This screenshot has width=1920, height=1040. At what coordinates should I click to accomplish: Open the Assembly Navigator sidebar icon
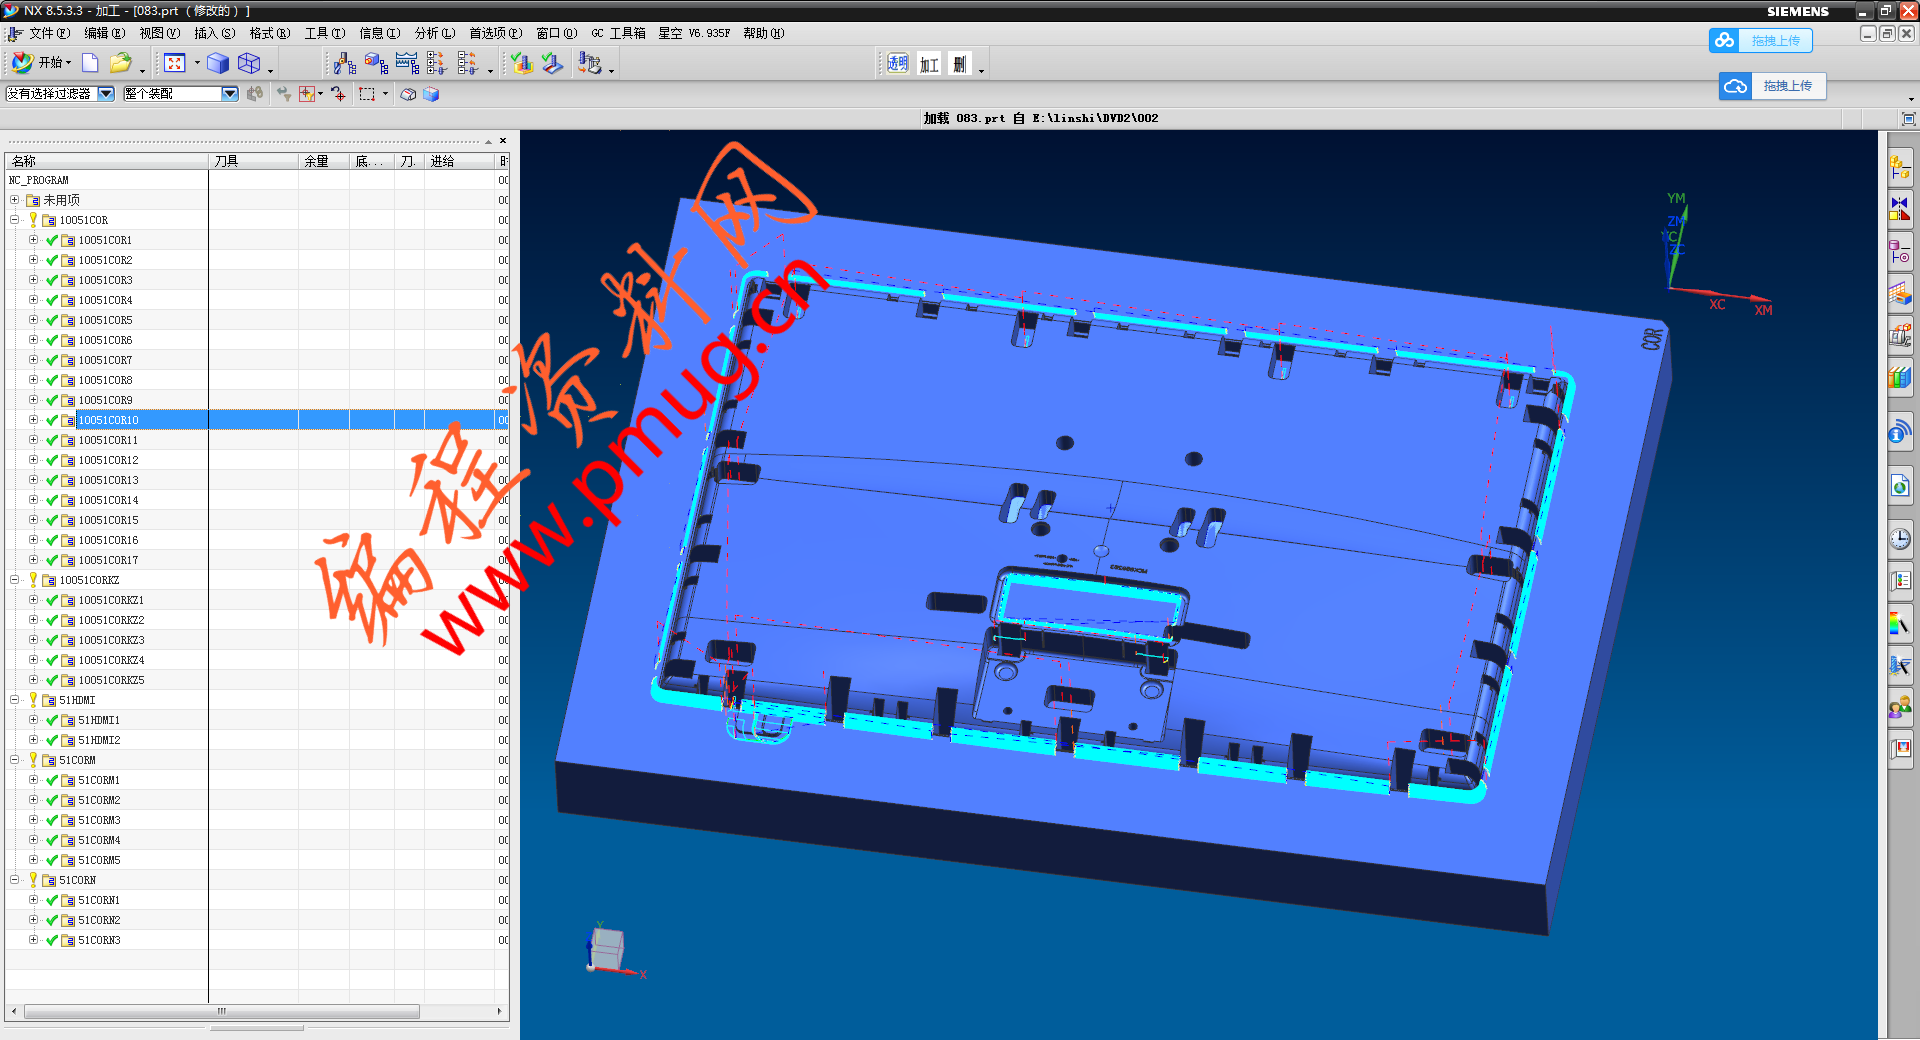pos(1900,167)
